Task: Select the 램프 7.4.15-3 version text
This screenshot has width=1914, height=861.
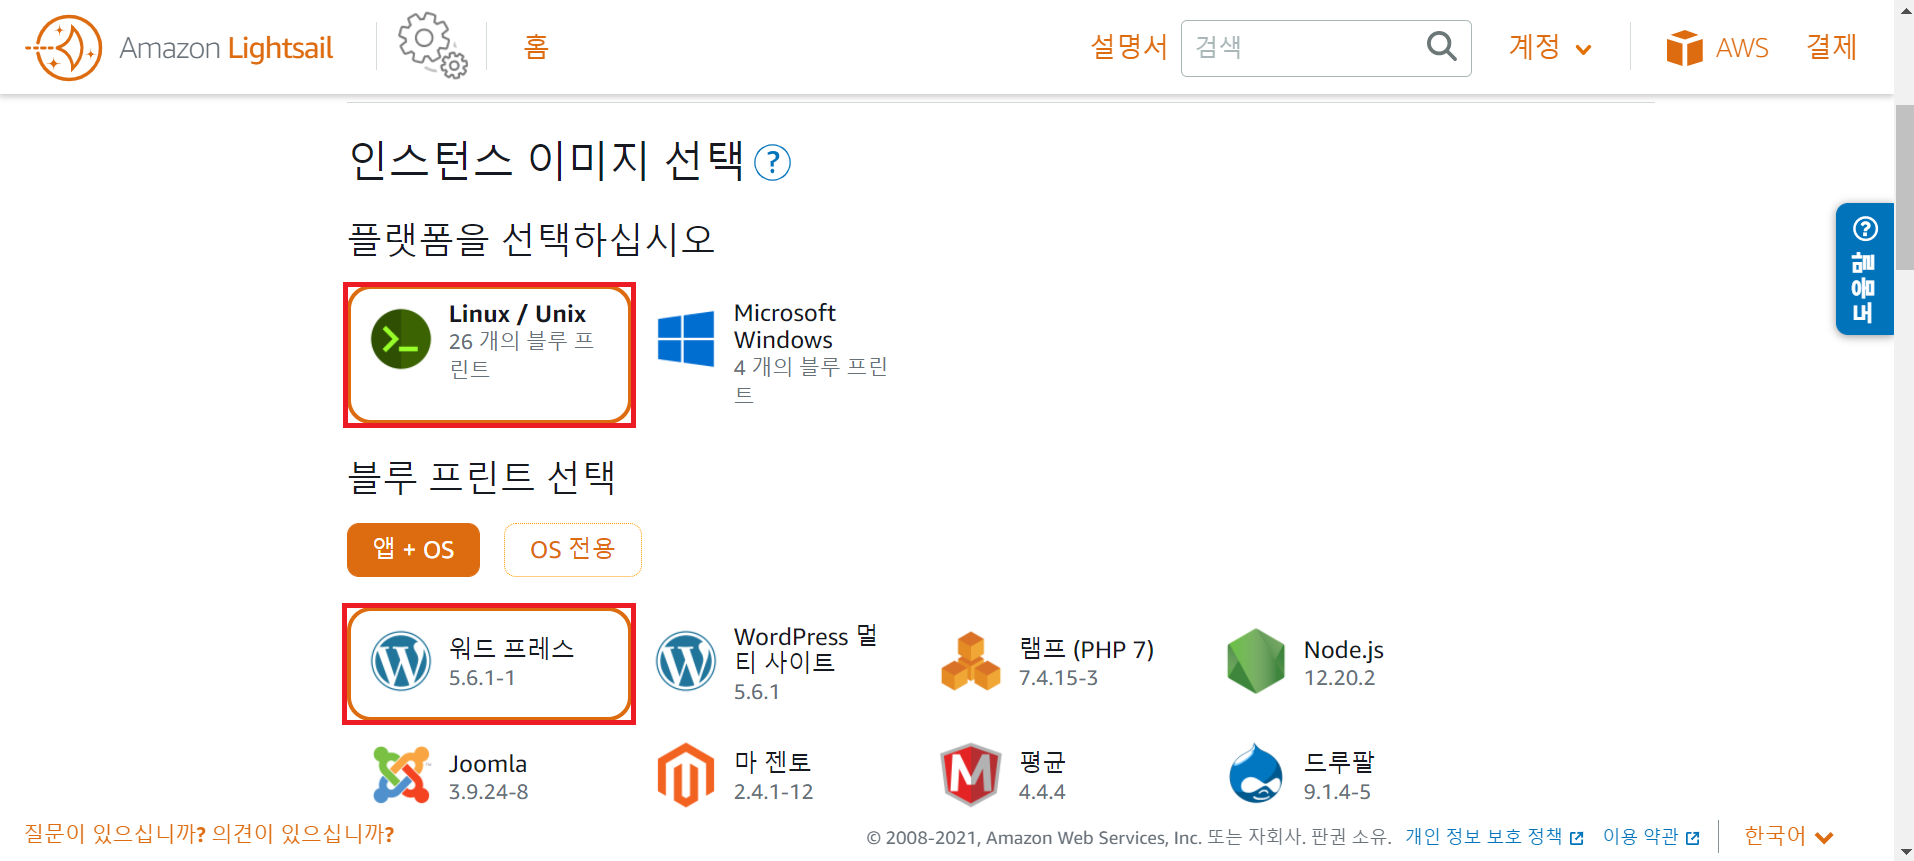Action: coord(1058,678)
